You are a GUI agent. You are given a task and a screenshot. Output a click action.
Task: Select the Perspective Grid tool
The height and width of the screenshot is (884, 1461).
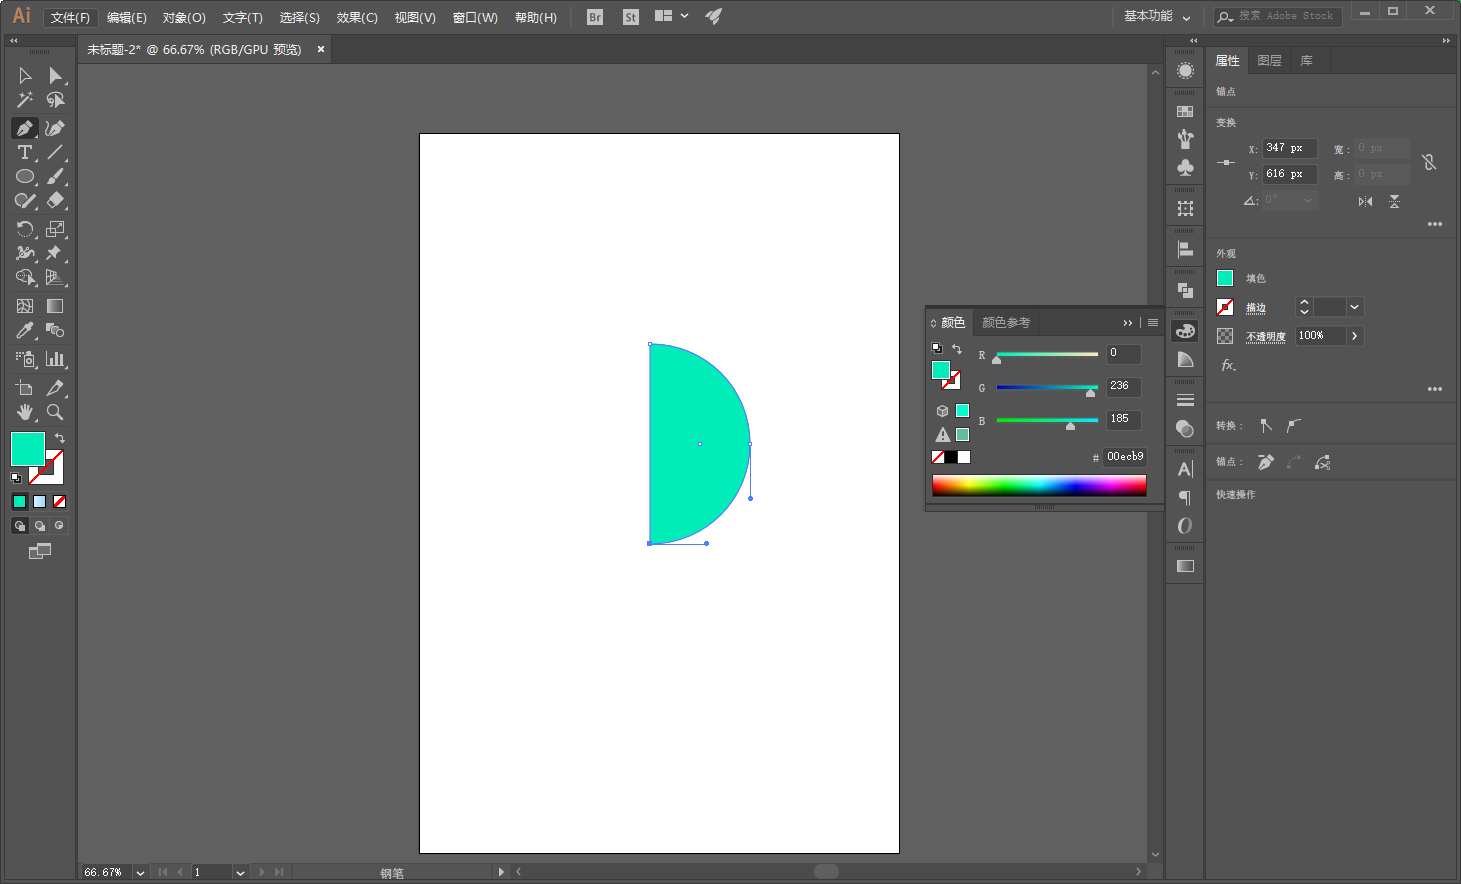55,277
